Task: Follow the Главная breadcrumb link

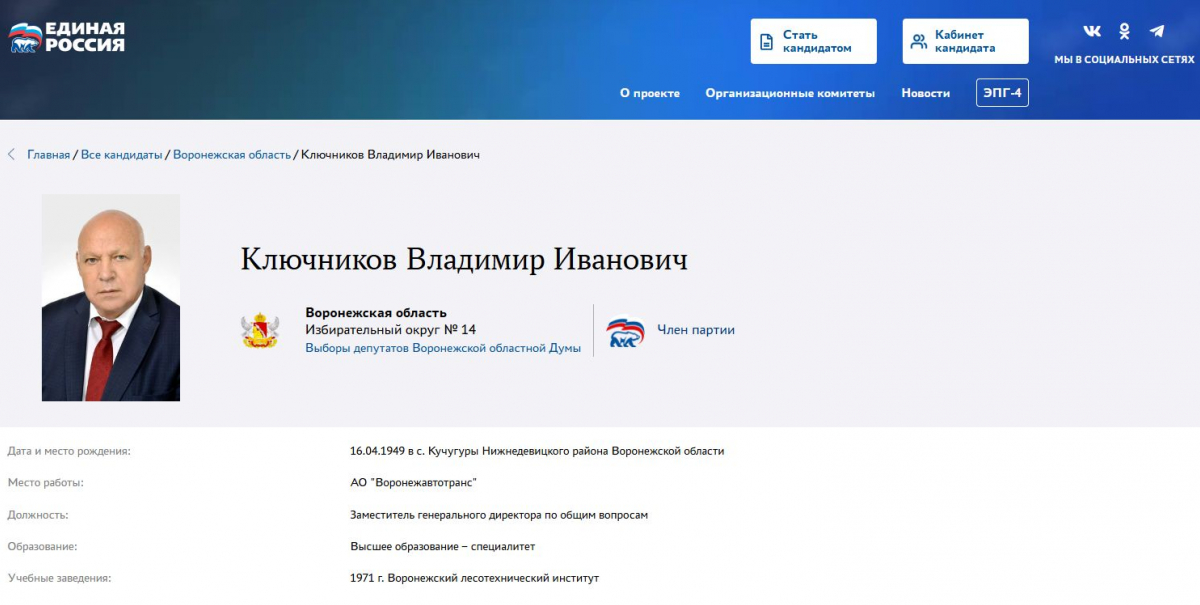Action: (49, 155)
